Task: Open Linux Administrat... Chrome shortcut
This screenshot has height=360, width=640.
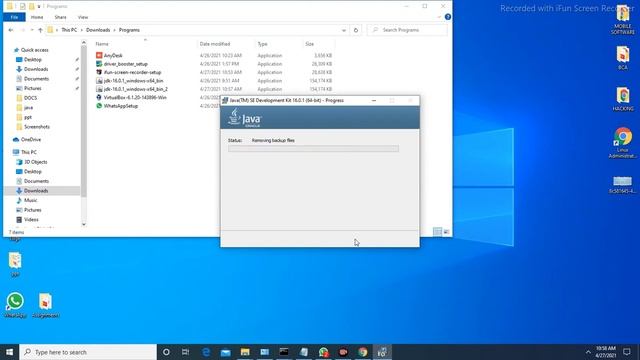Action: click(x=622, y=143)
